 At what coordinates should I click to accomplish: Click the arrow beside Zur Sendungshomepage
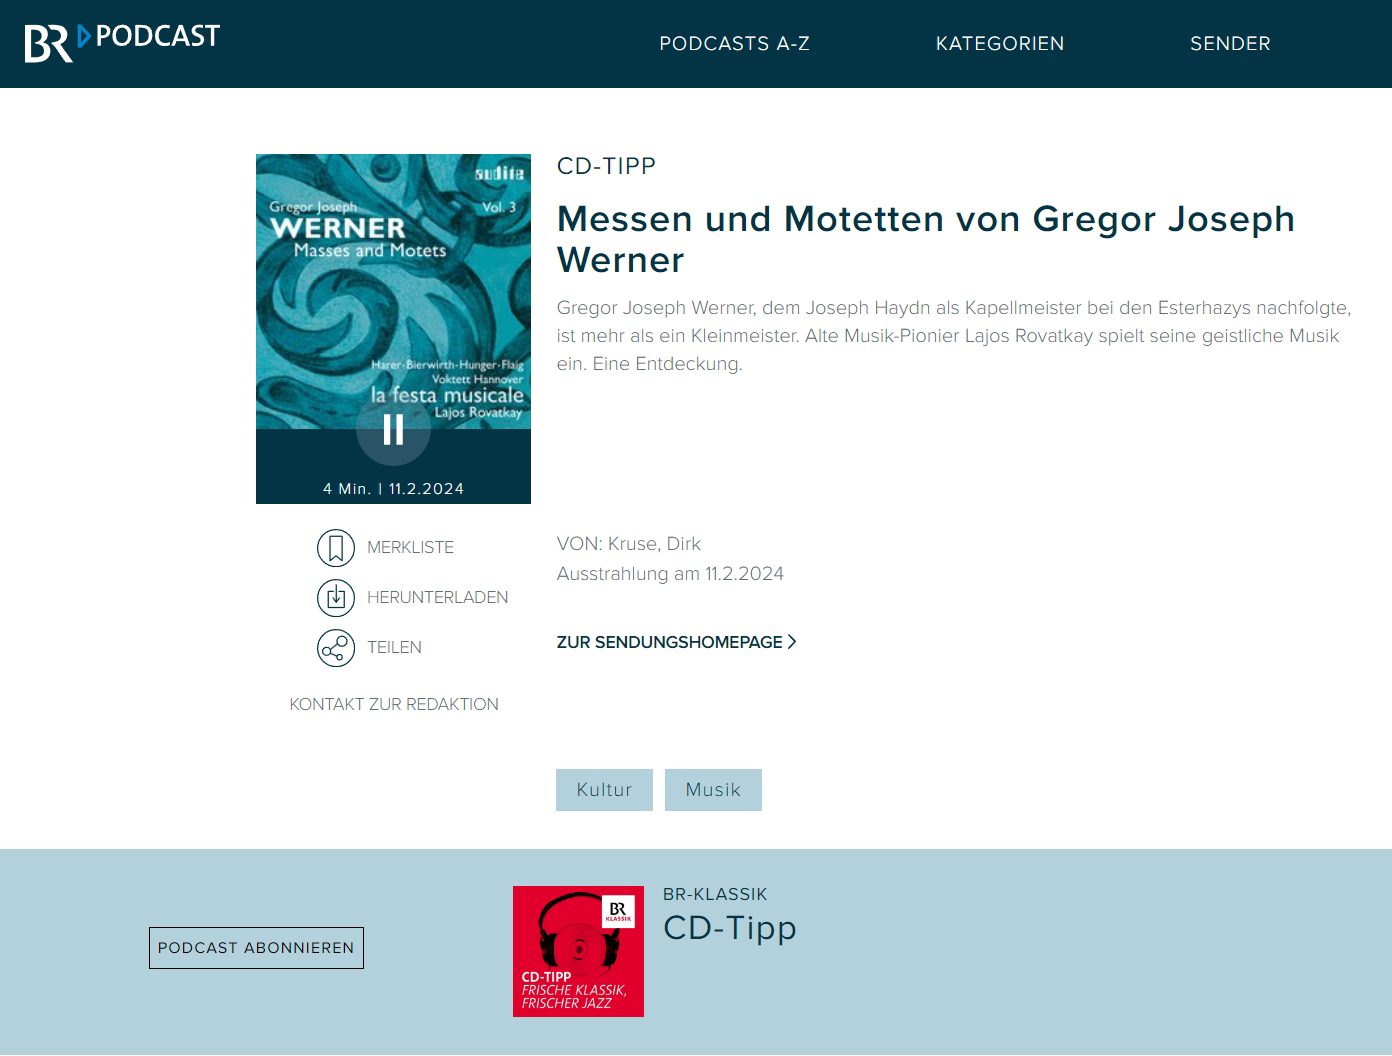tap(792, 642)
